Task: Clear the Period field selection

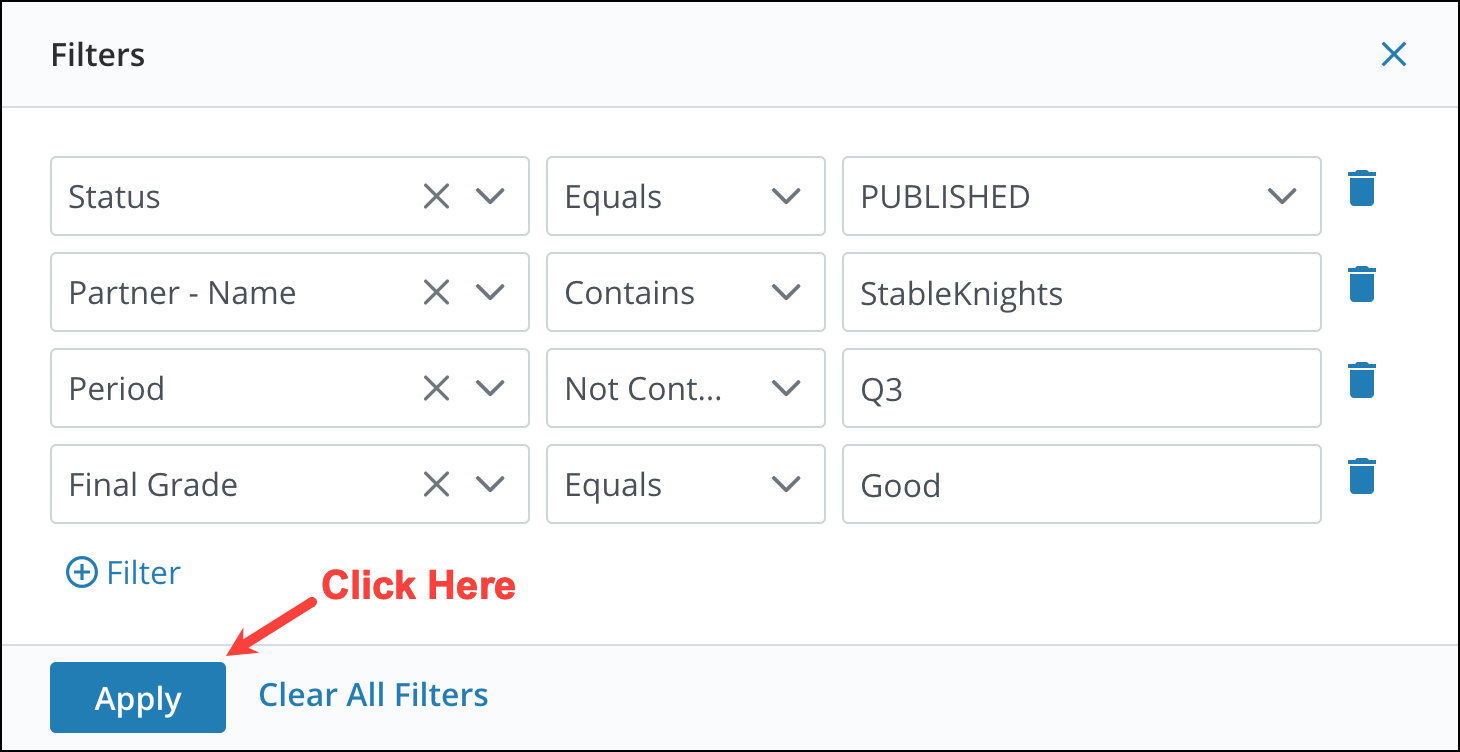Action: pyautogui.click(x=436, y=388)
